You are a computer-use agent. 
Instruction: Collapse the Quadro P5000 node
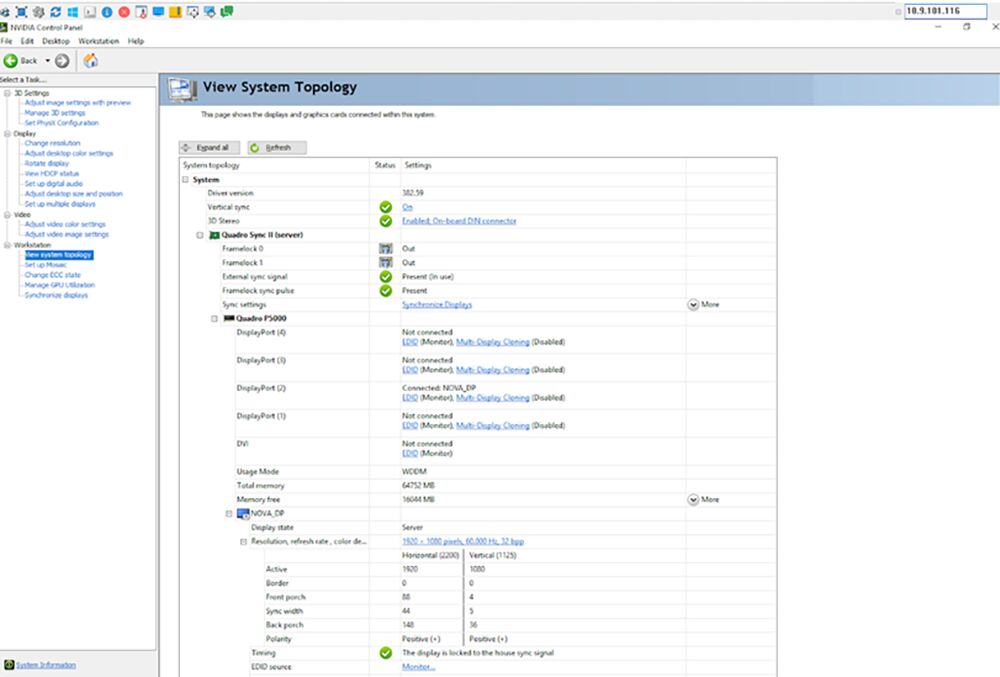pos(215,319)
